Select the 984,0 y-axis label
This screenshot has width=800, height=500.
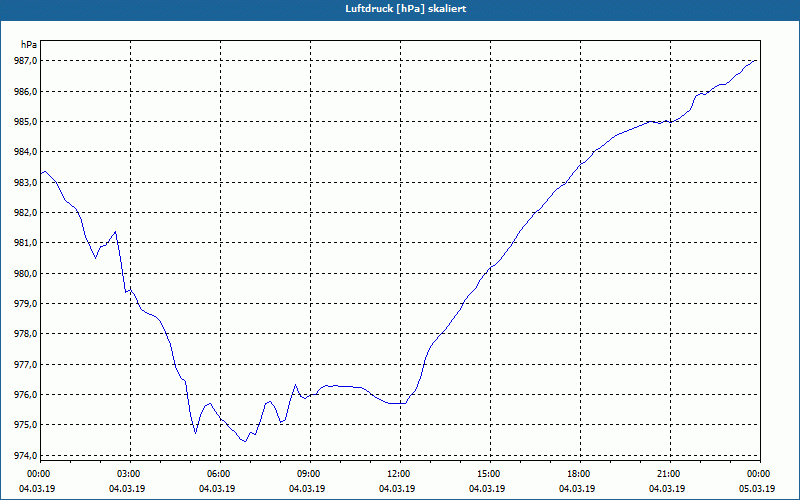pyautogui.click(x=26, y=152)
